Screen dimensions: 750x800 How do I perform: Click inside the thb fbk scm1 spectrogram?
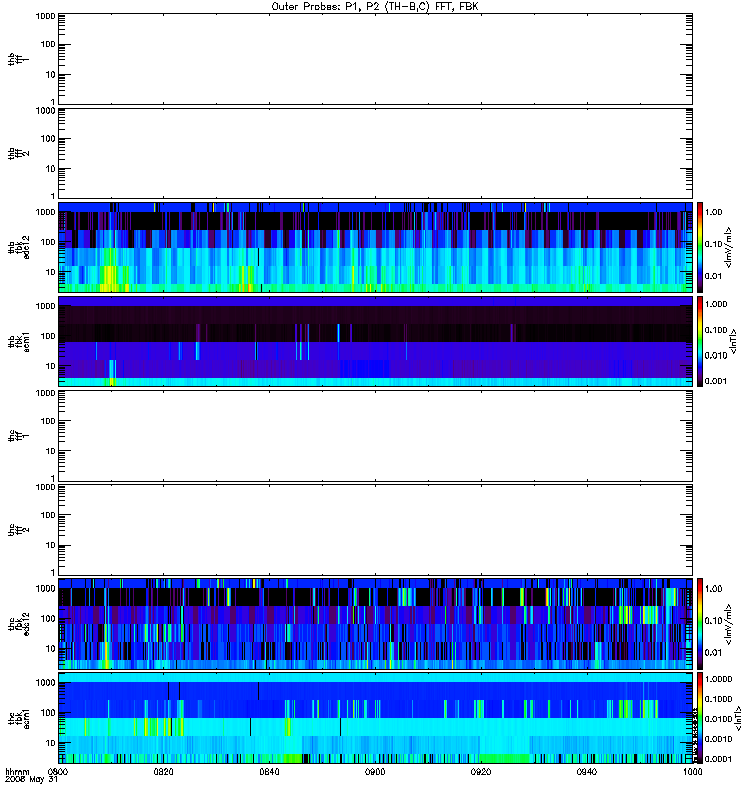(375, 341)
